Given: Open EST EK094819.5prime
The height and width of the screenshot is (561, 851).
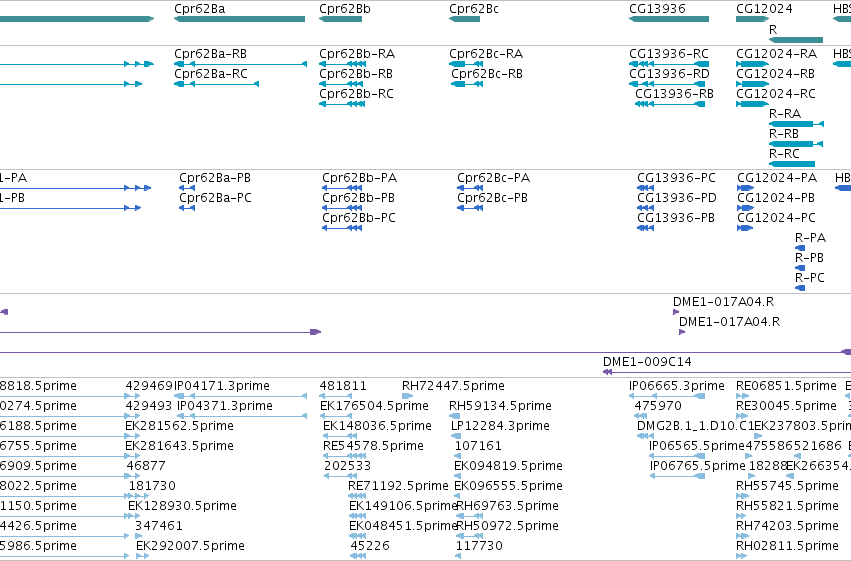Looking at the screenshot, I should [x=508, y=467].
